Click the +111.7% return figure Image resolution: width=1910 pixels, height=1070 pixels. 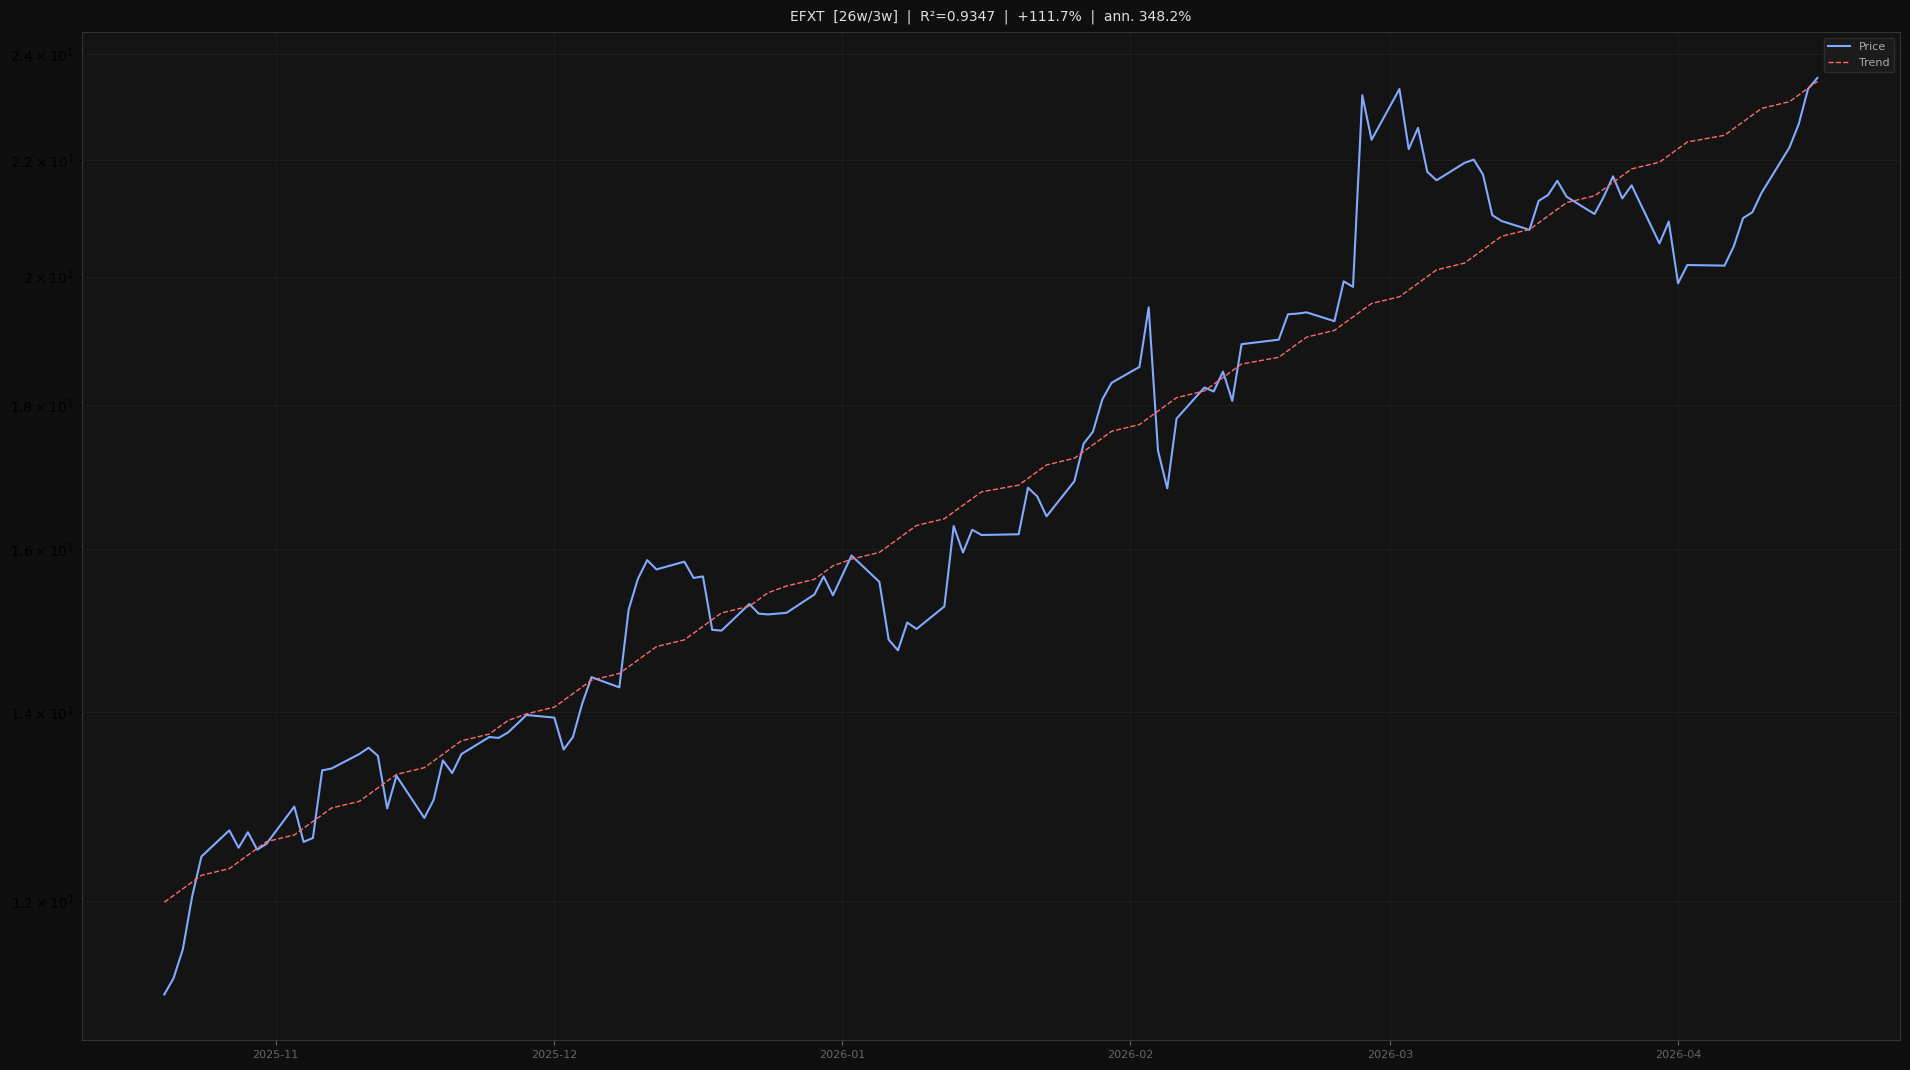1049,16
